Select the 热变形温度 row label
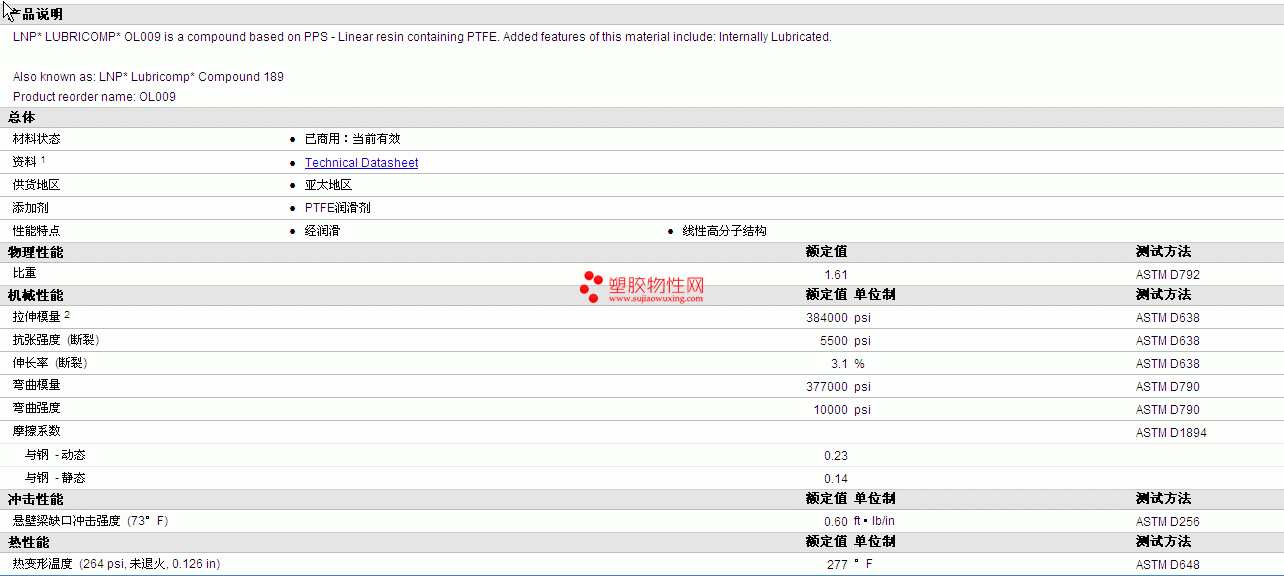1284x576 pixels. coord(116,564)
